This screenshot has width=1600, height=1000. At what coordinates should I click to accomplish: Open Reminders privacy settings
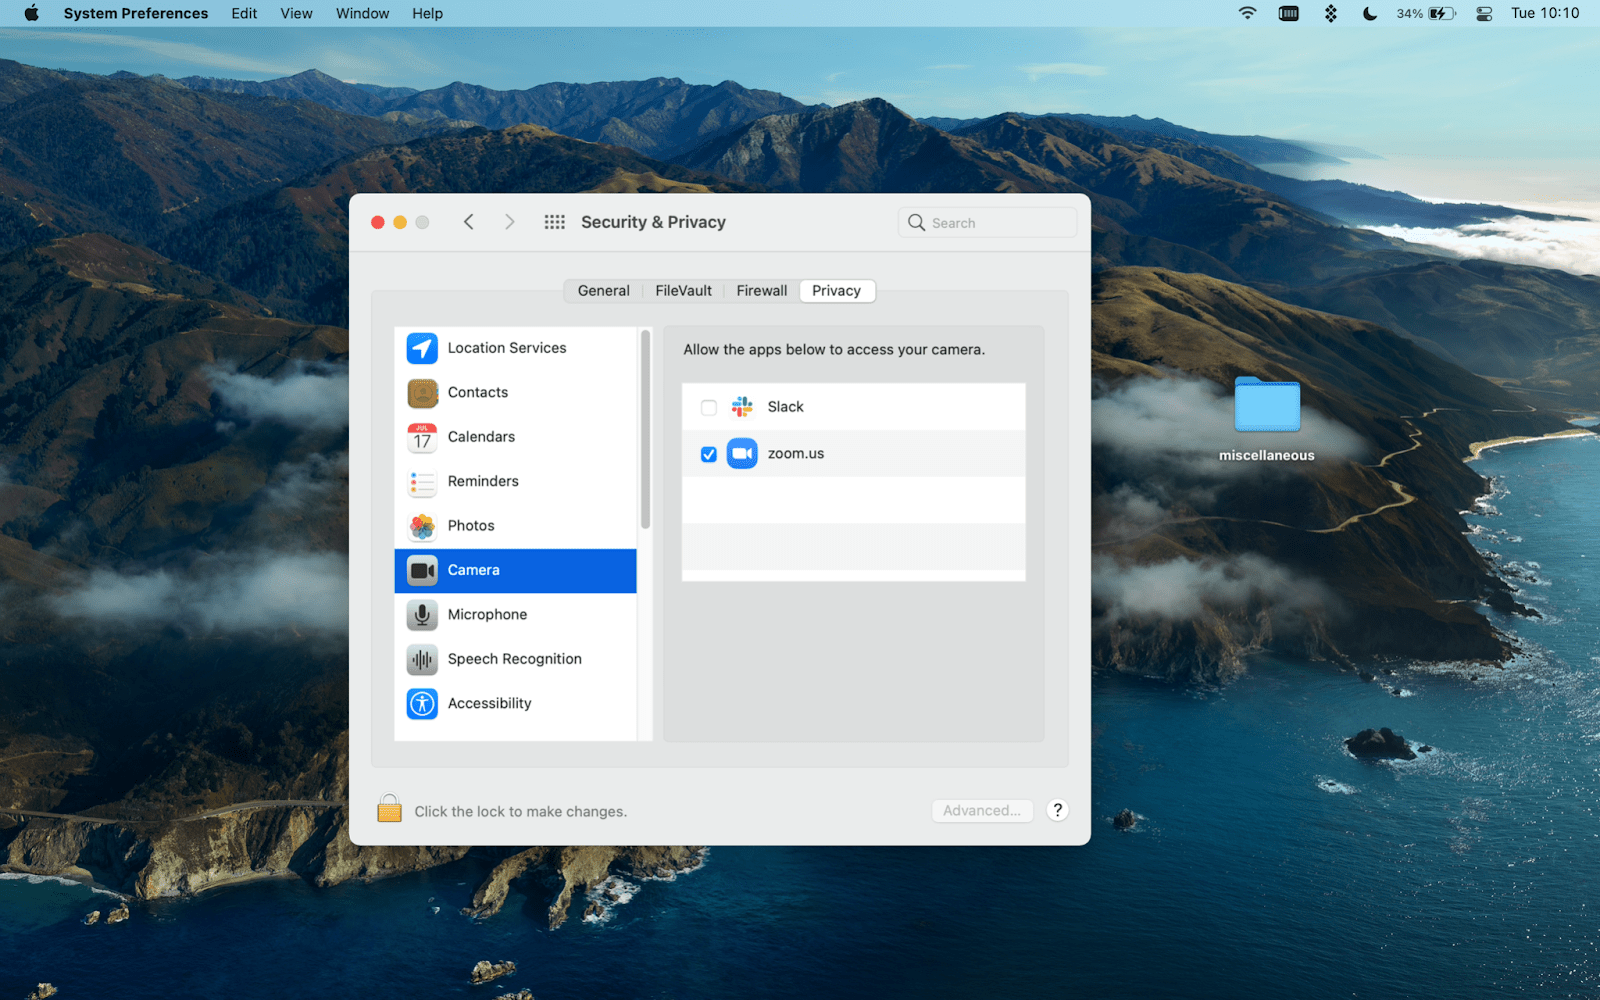coord(483,481)
